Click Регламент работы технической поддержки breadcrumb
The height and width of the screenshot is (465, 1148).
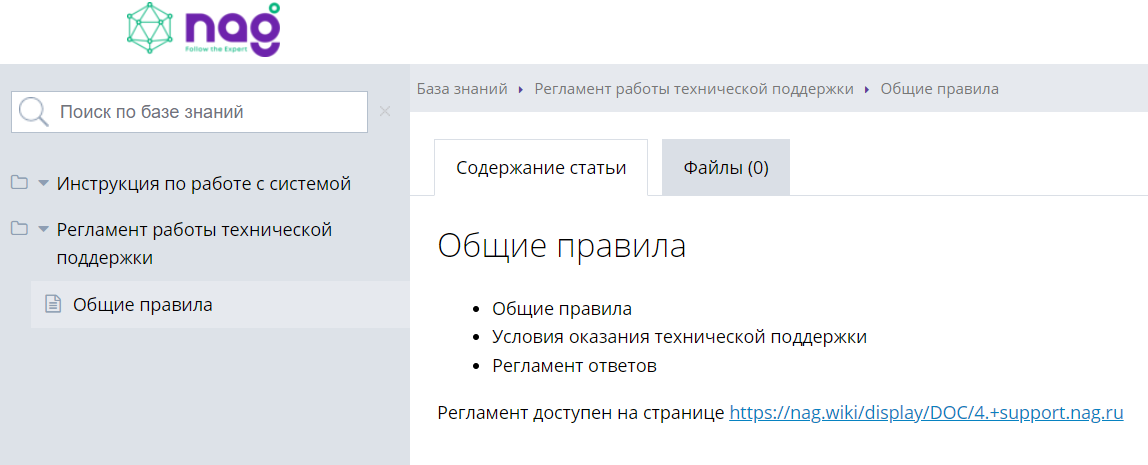click(x=694, y=89)
